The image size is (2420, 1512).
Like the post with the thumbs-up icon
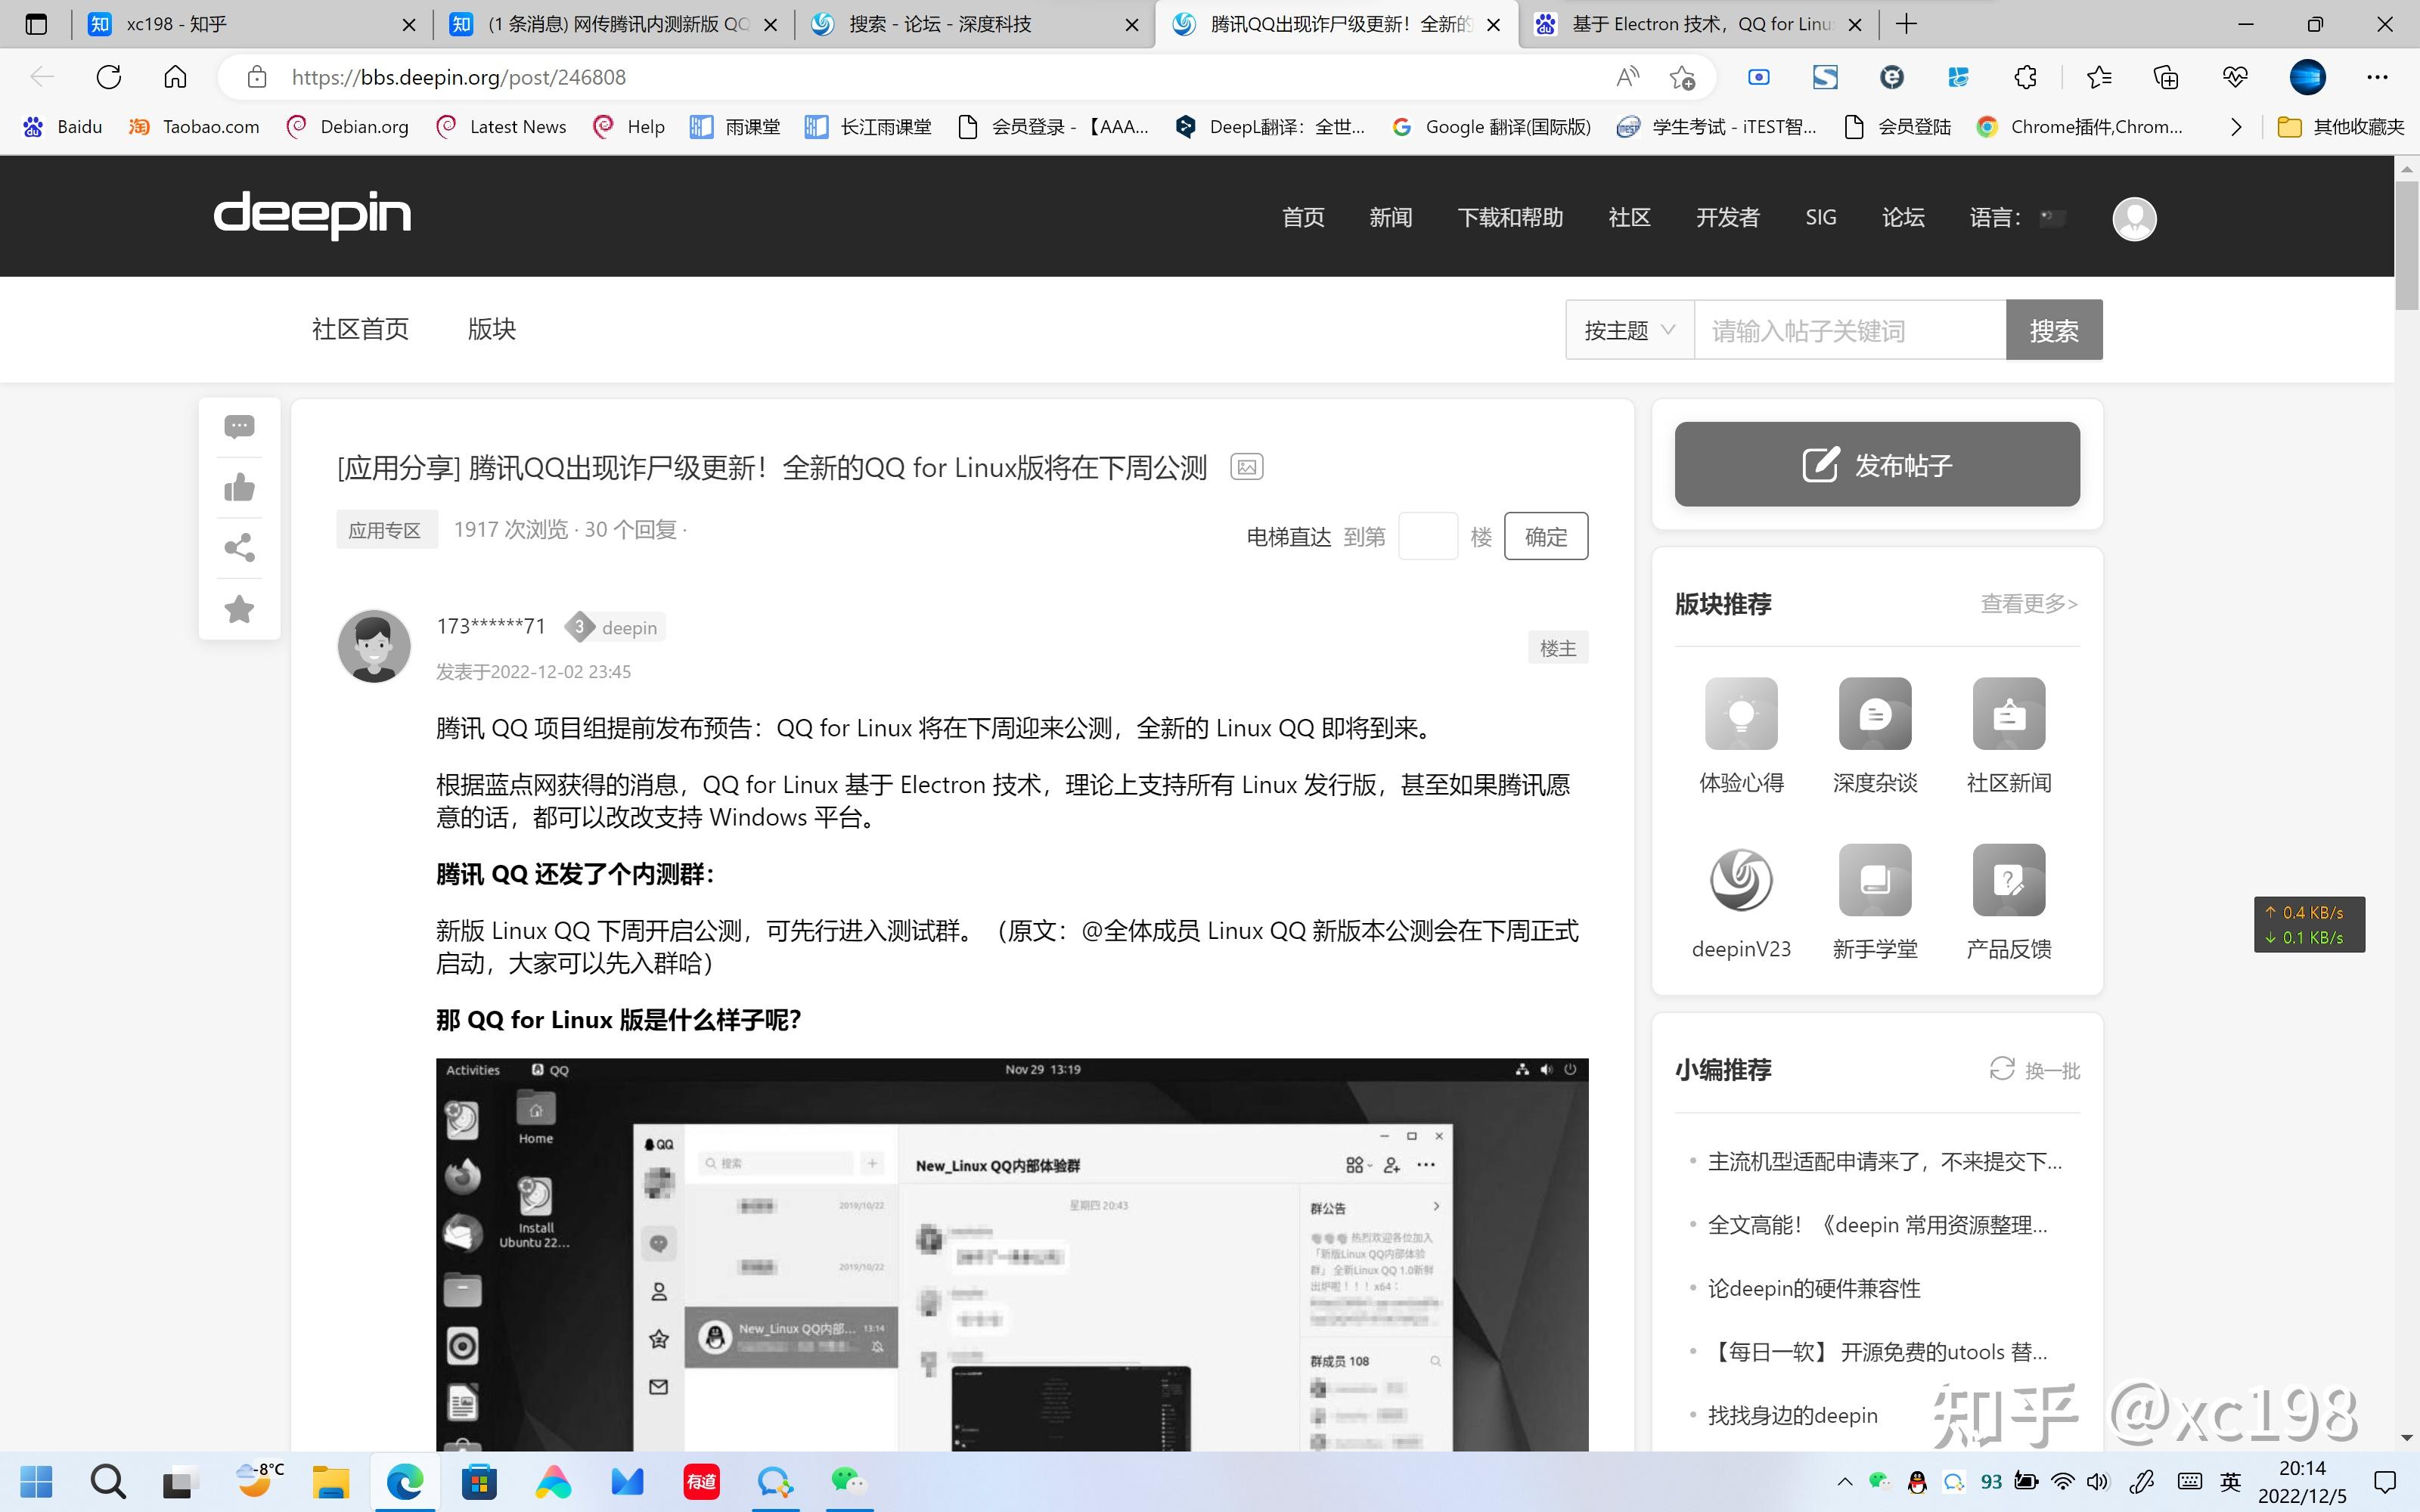tap(239, 487)
